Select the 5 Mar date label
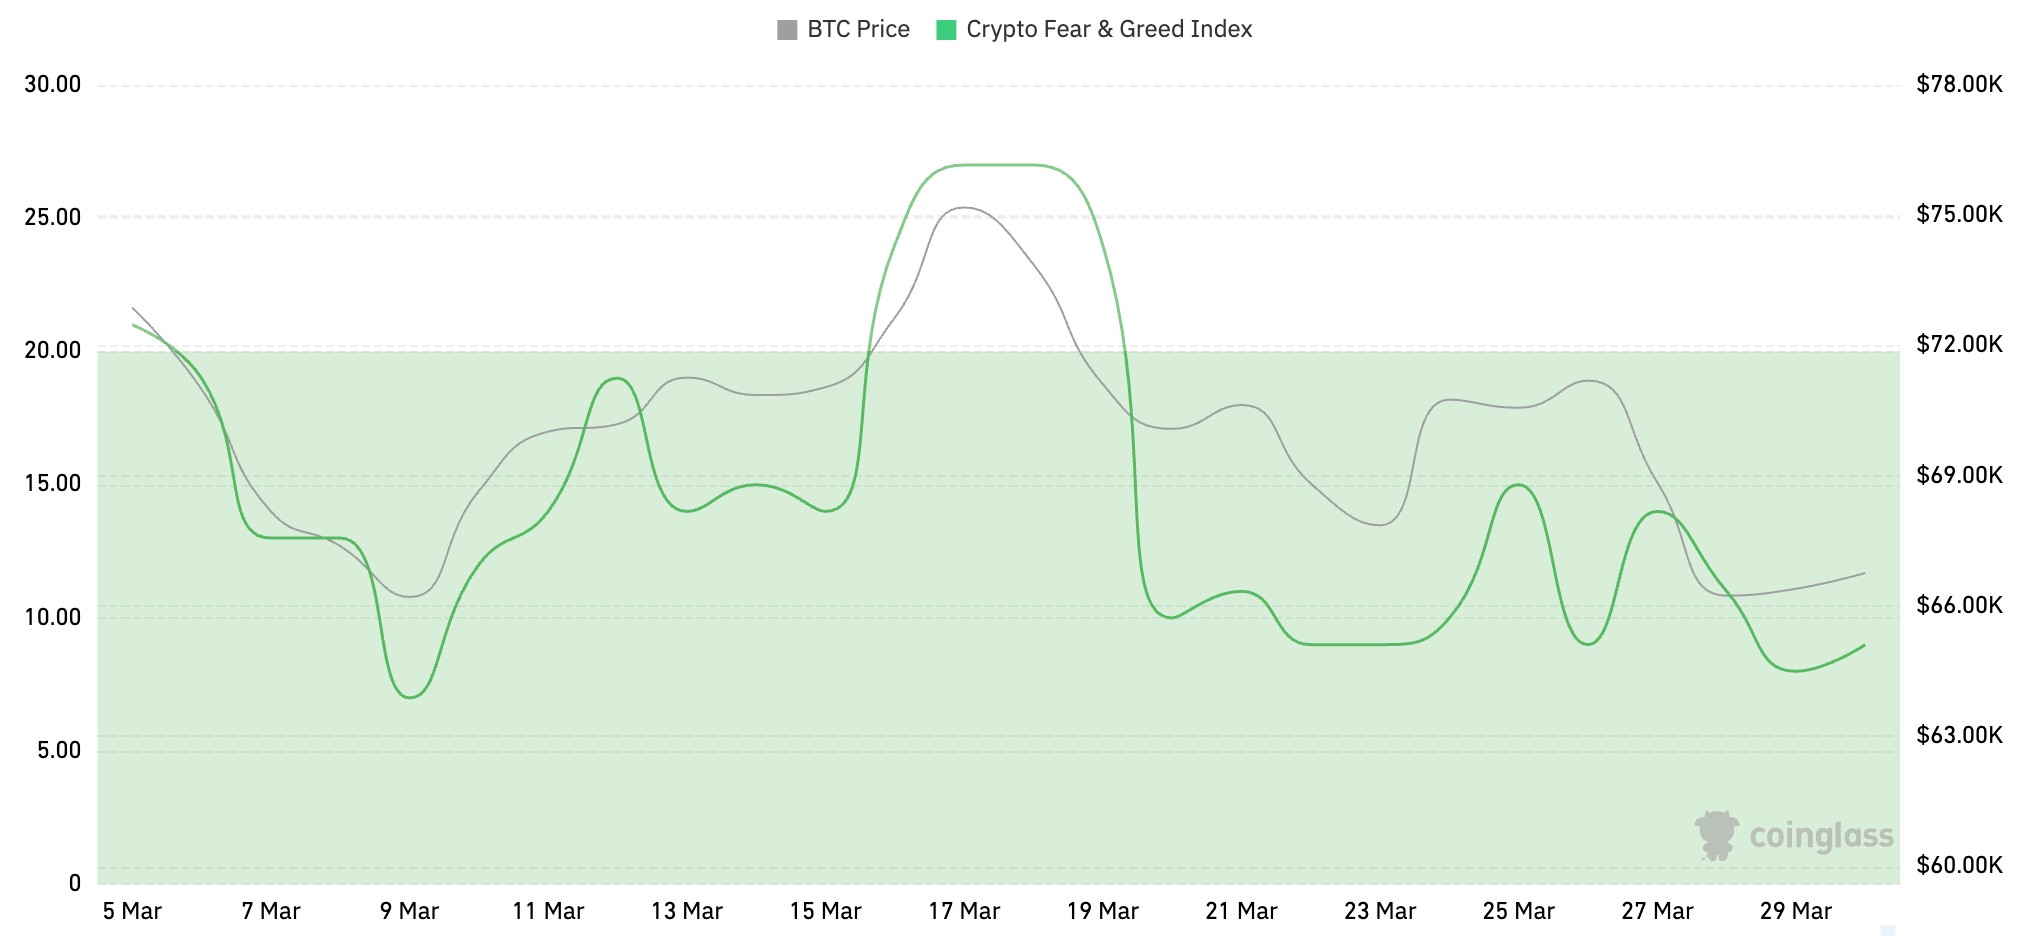Viewport: 2022px width, 936px height. 132,911
